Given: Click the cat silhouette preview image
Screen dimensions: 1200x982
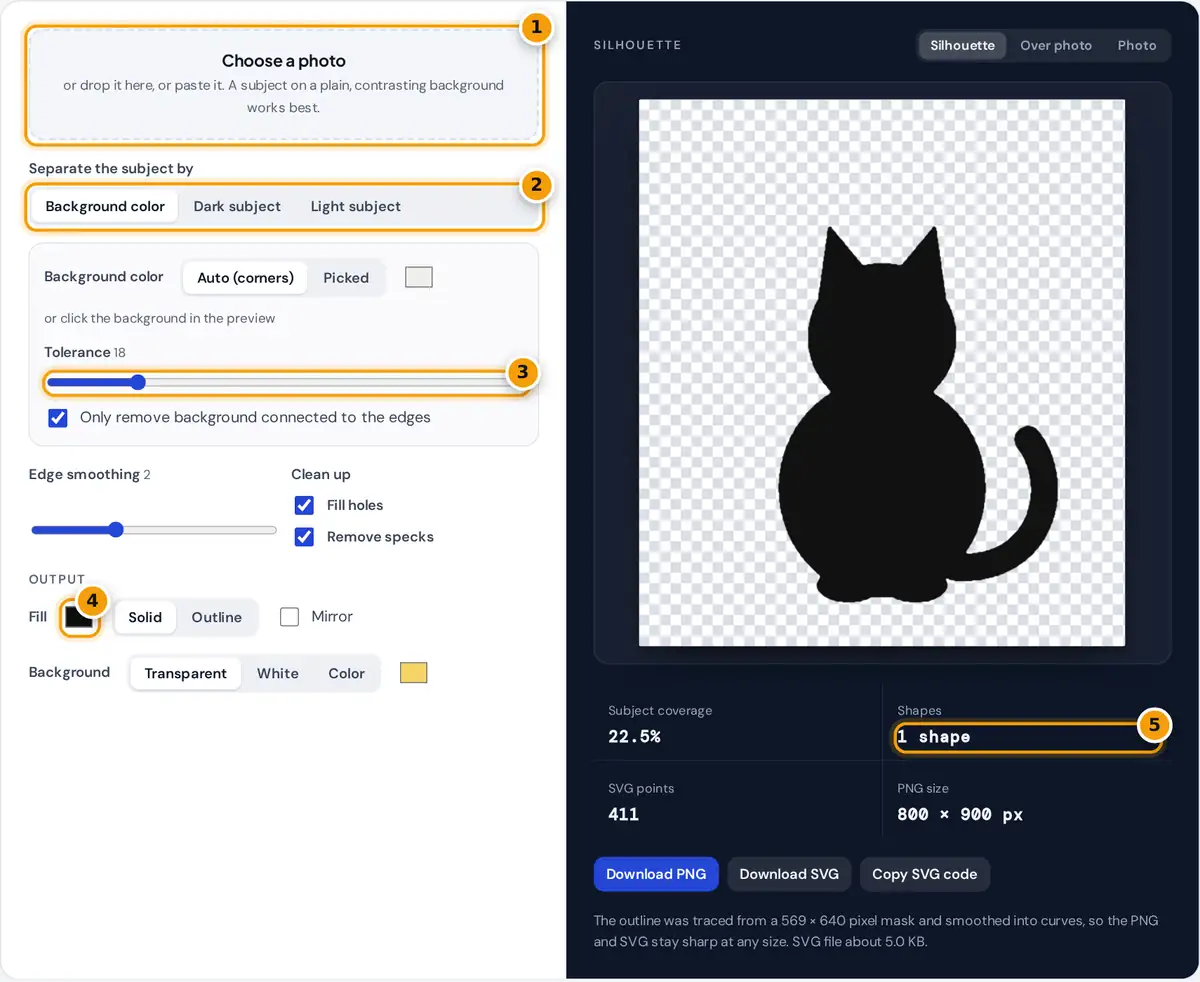Looking at the screenshot, I should [882, 373].
